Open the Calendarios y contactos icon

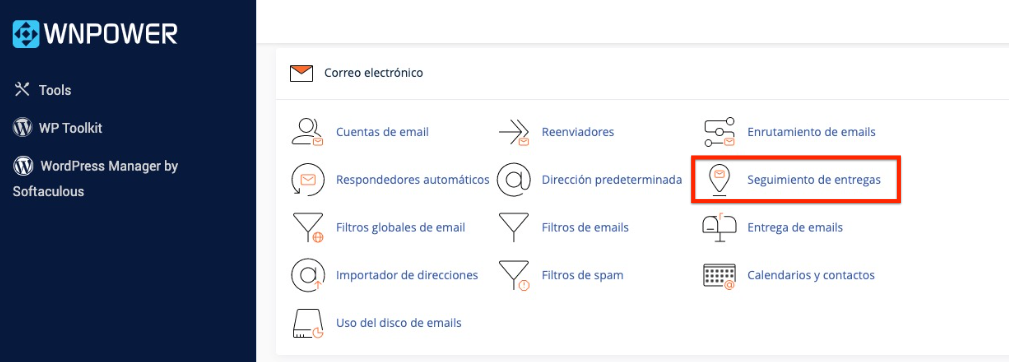(x=719, y=275)
